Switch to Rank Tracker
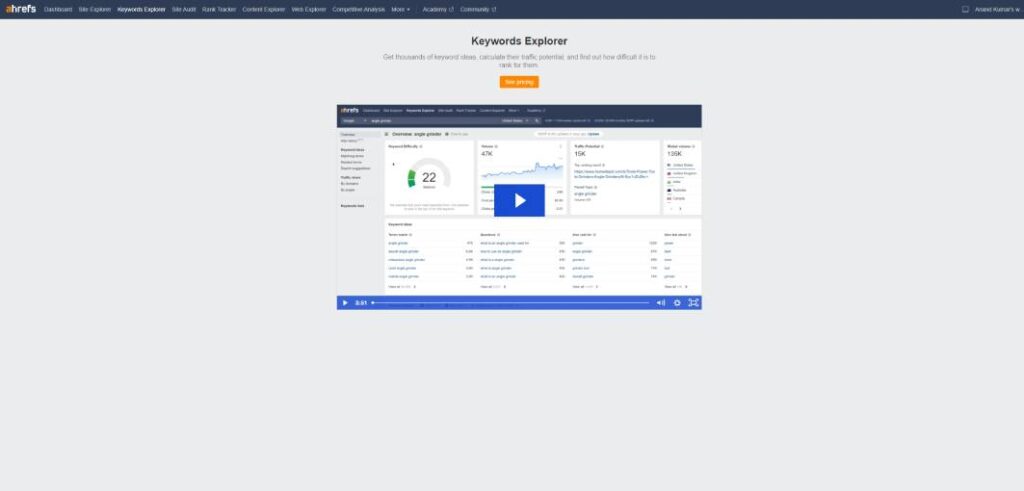Image resolution: width=1024 pixels, height=491 pixels. point(219,10)
